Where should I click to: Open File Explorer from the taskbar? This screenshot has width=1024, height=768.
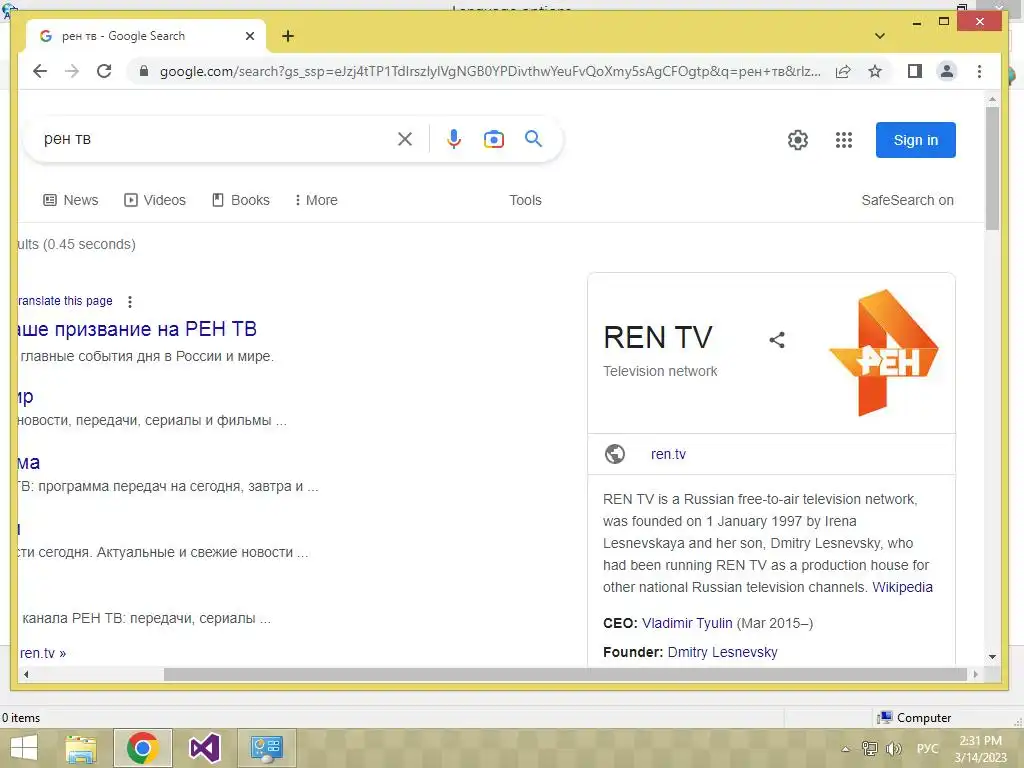click(x=81, y=748)
